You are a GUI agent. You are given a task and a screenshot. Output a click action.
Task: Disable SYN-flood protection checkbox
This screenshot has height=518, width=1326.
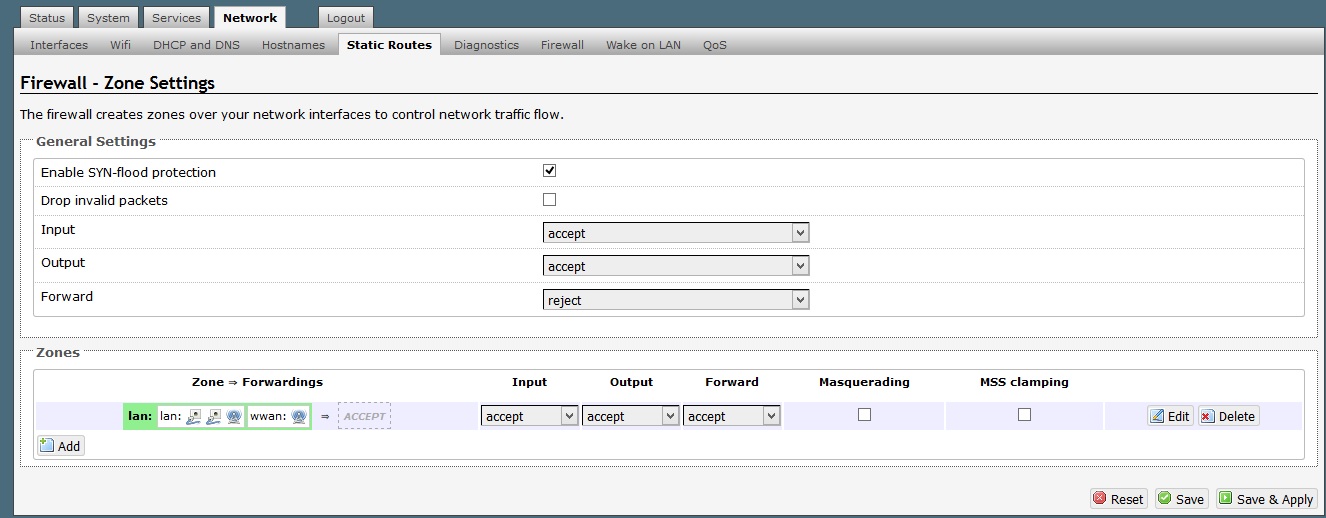tap(549, 171)
